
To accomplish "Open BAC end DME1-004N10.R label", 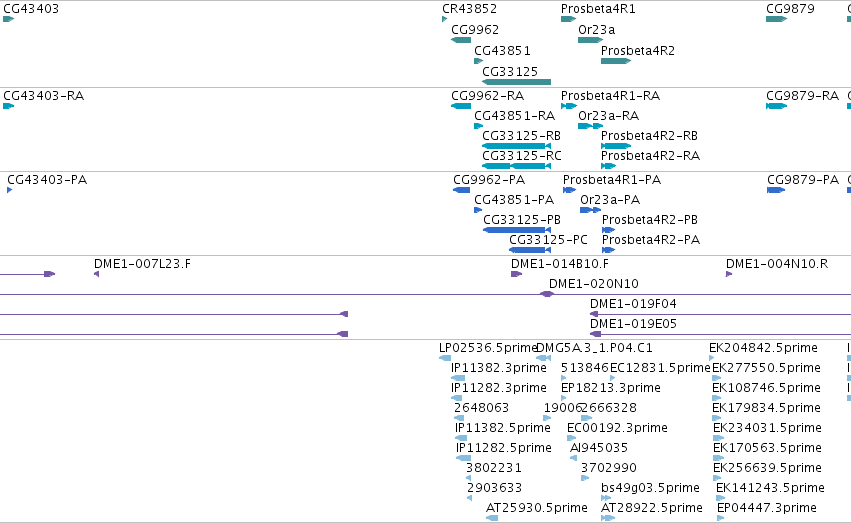I will click(x=777, y=264).
